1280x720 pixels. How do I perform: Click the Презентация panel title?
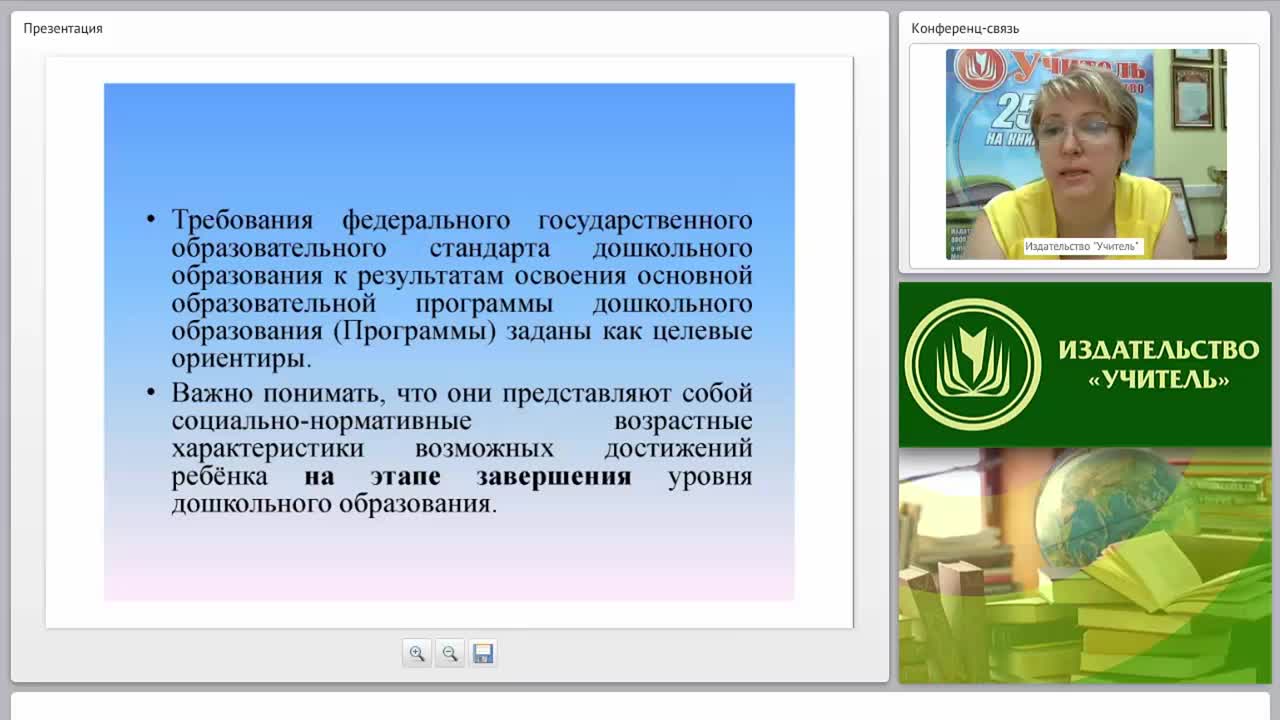(63, 28)
